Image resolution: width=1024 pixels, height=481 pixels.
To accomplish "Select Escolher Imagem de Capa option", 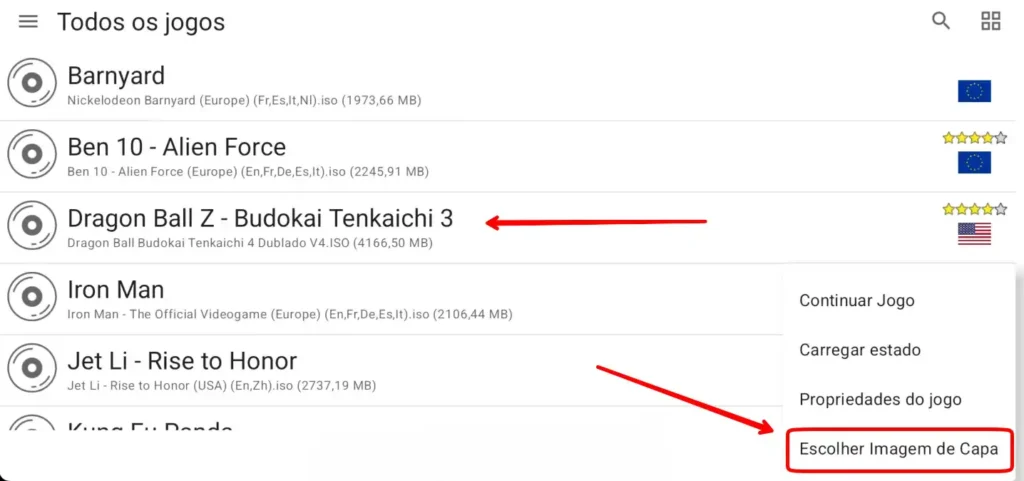I will [x=899, y=449].
